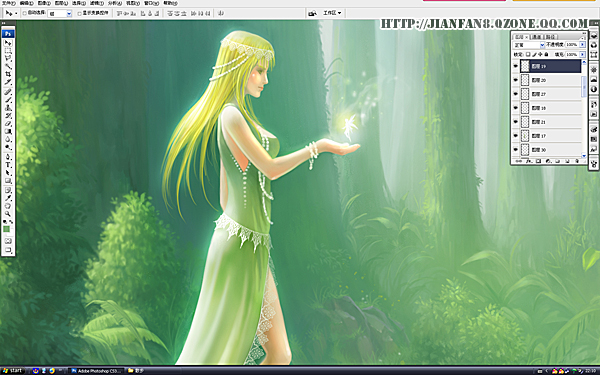Click the create new layer icon
The image size is (600, 375).
pos(567,161)
